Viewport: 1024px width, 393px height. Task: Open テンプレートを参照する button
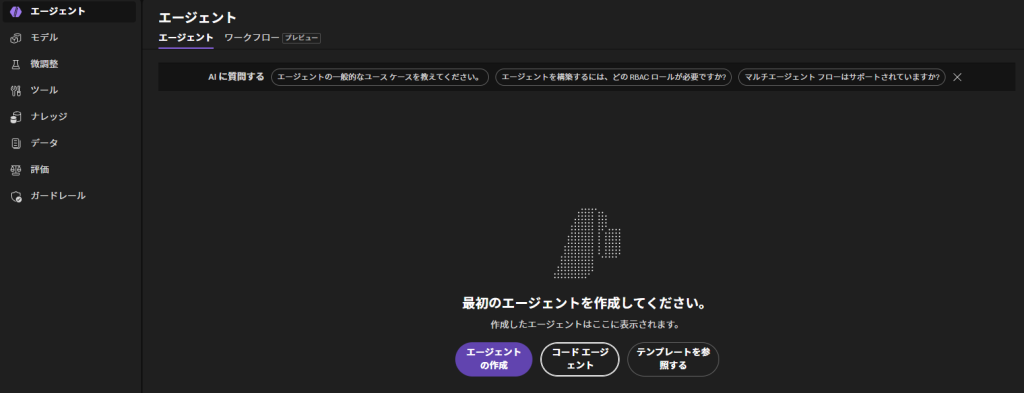[x=673, y=359]
